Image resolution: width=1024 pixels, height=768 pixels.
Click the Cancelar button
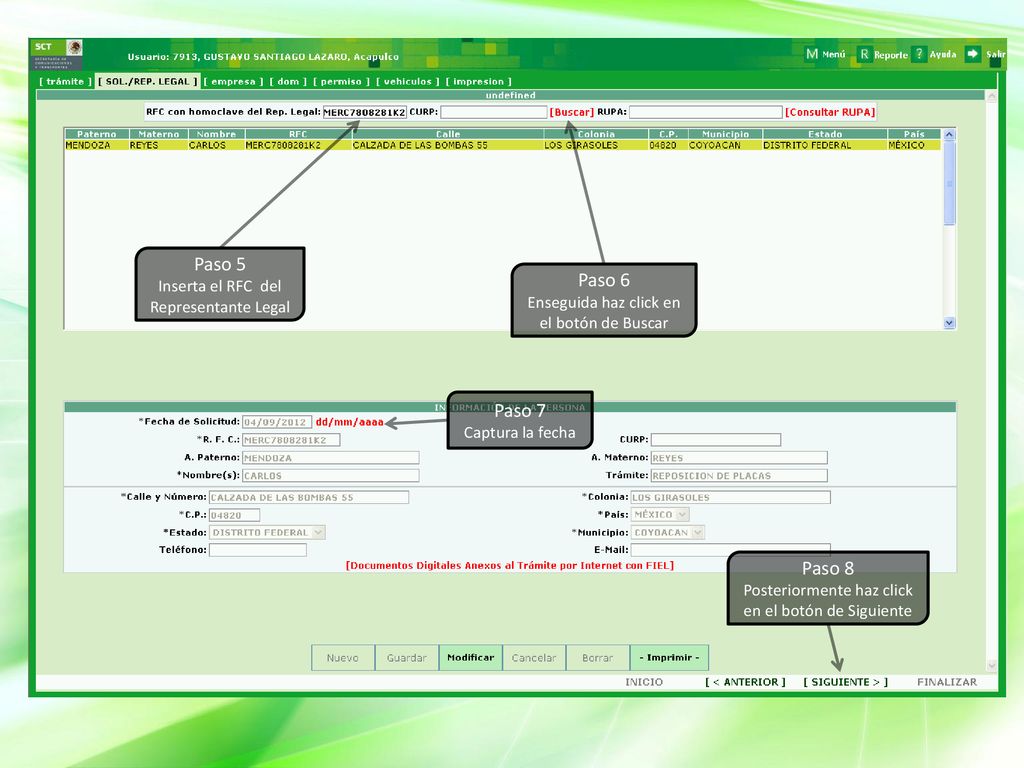[534, 658]
